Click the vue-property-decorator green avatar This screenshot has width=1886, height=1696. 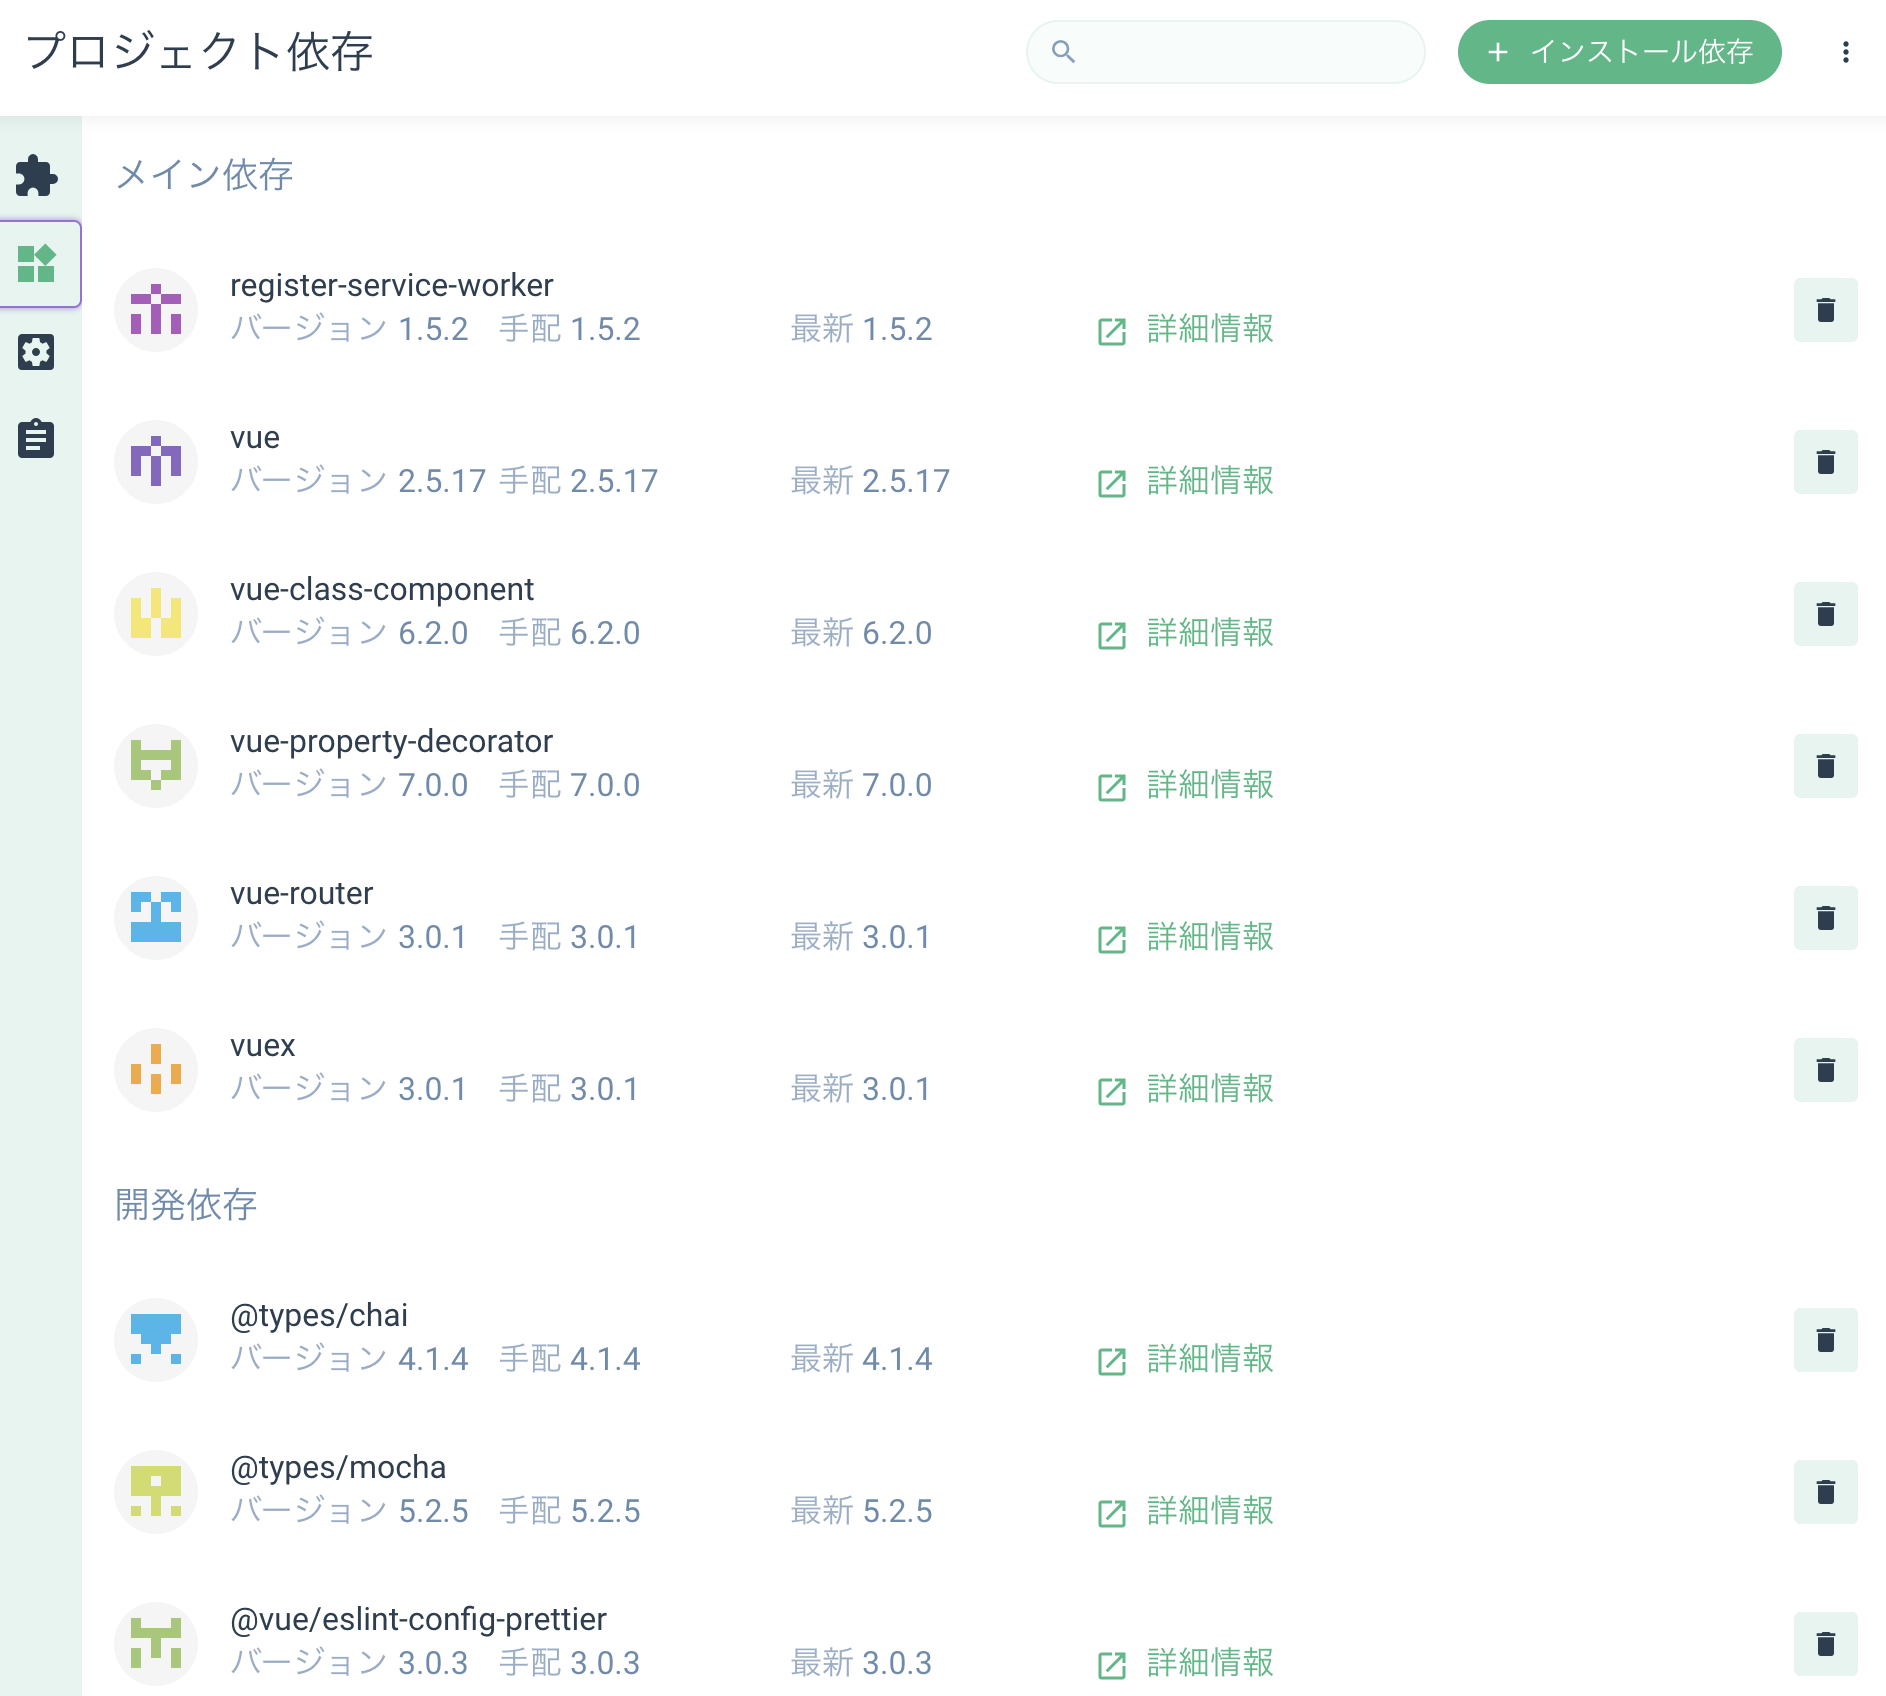coord(156,766)
